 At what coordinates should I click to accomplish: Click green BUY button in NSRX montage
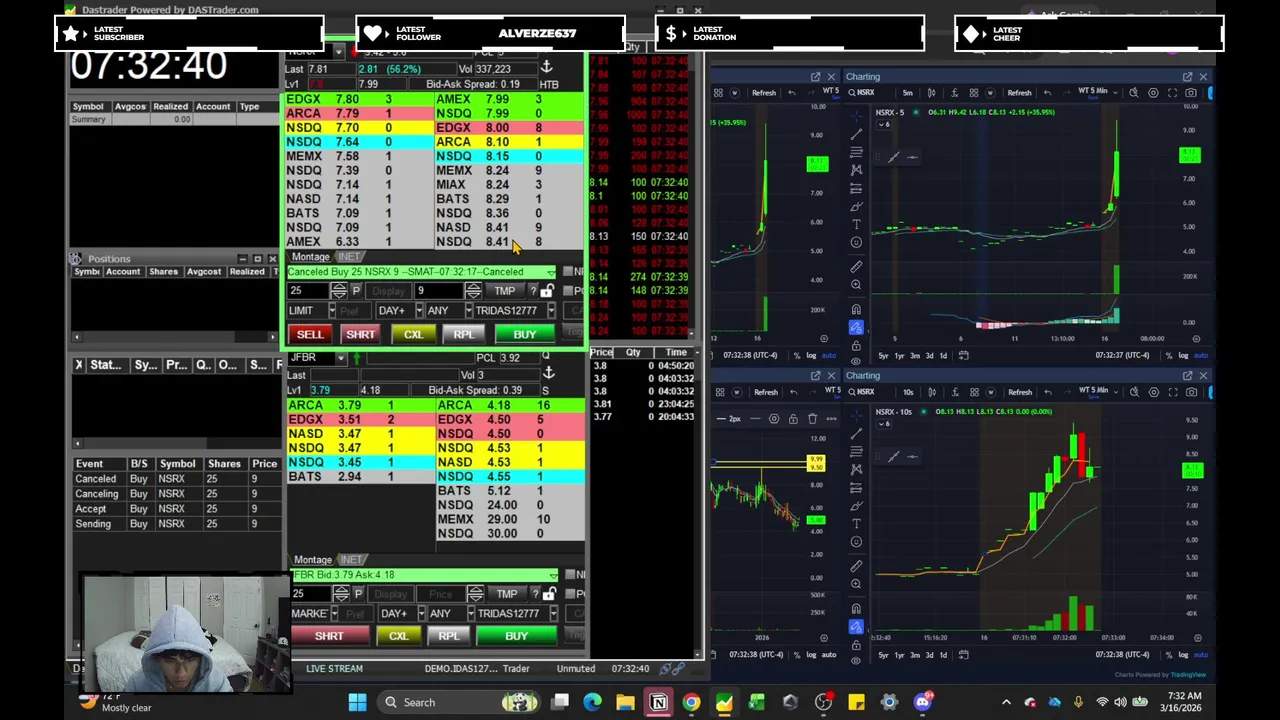525,335
